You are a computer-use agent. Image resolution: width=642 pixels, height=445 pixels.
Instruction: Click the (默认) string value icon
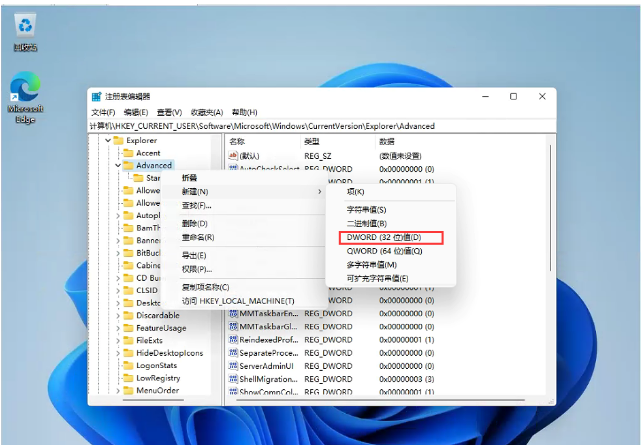233,156
